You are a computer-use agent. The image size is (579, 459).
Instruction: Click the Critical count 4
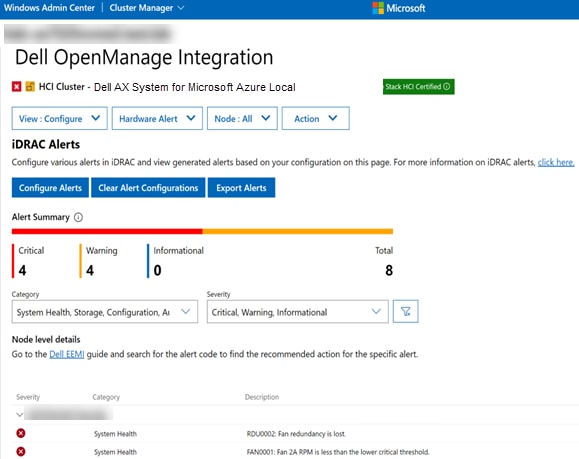tap(22, 270)
